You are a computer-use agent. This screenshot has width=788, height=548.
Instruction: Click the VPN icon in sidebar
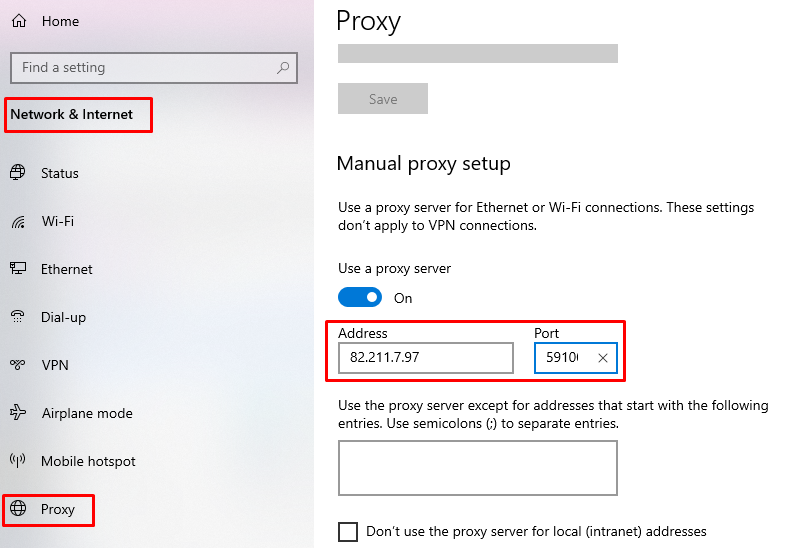point(18,364)
